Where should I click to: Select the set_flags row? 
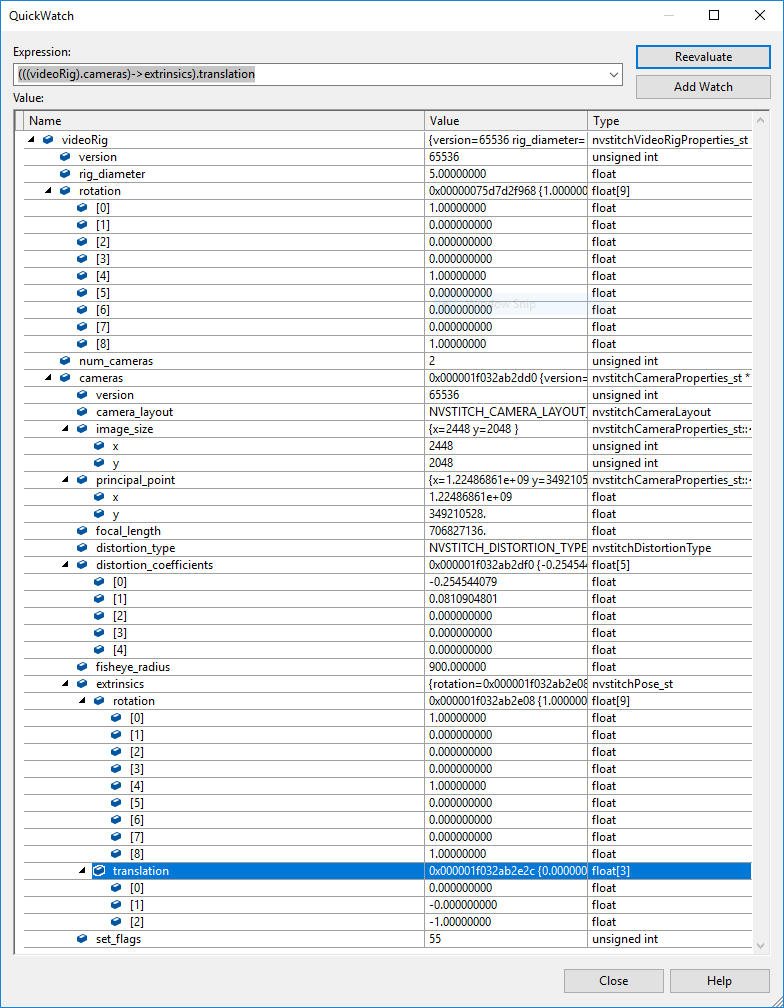pyautogui.click(x=388, y=939)
